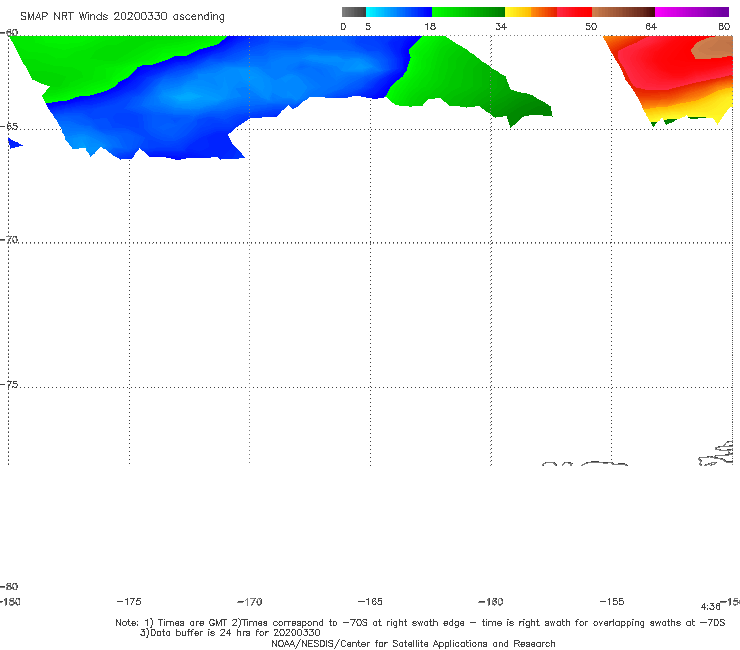740x650 pixels.
Task: Click the small blue triangle on left map edge
Action: (x=15, y=143)
